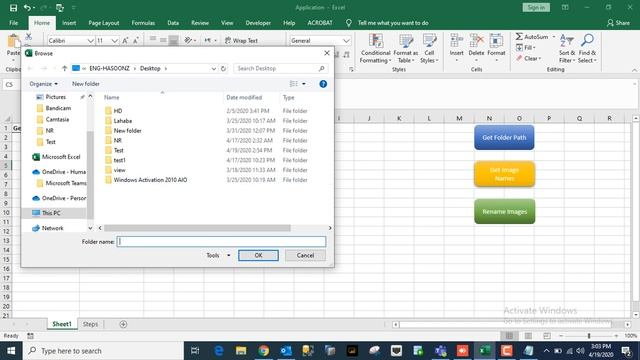The image size is (640, 360).
Task: Select Network in navigation pane
Action: tap(53, 228)
